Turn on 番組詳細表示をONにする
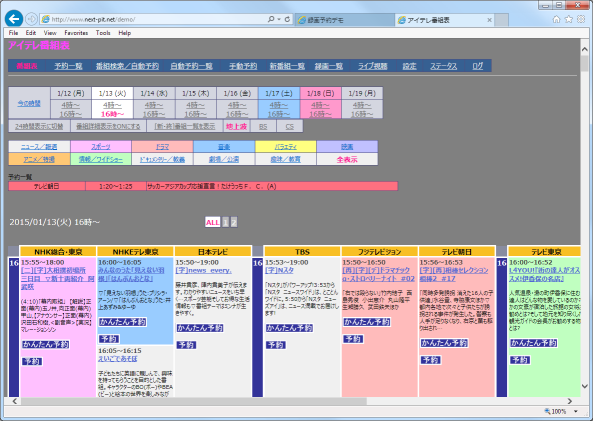Screen dimensions: 593x421 [x=108, y=126]
